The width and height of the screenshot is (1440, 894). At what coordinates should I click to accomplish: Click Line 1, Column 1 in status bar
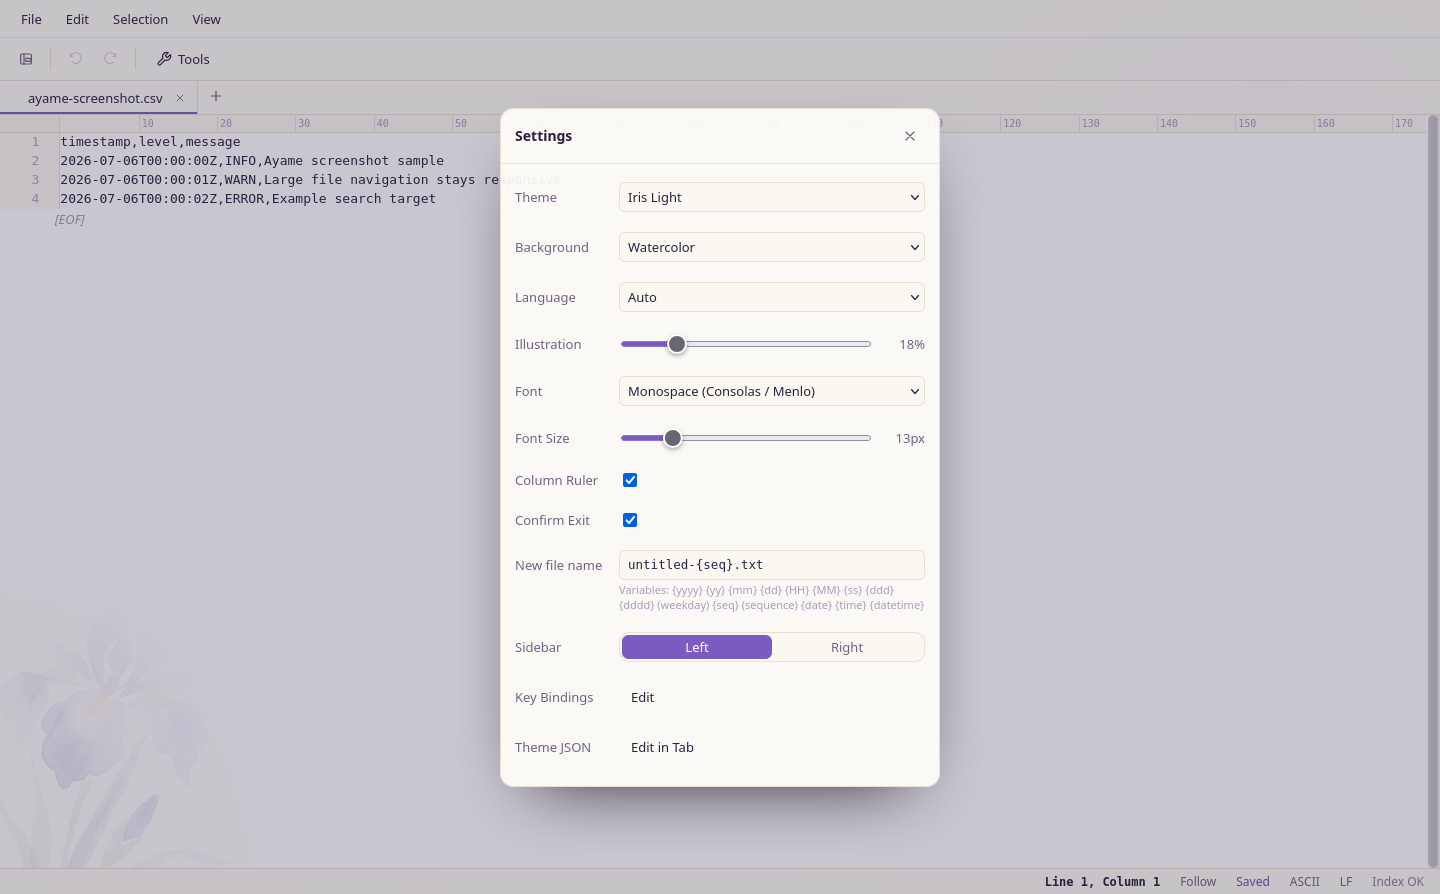1102,881
